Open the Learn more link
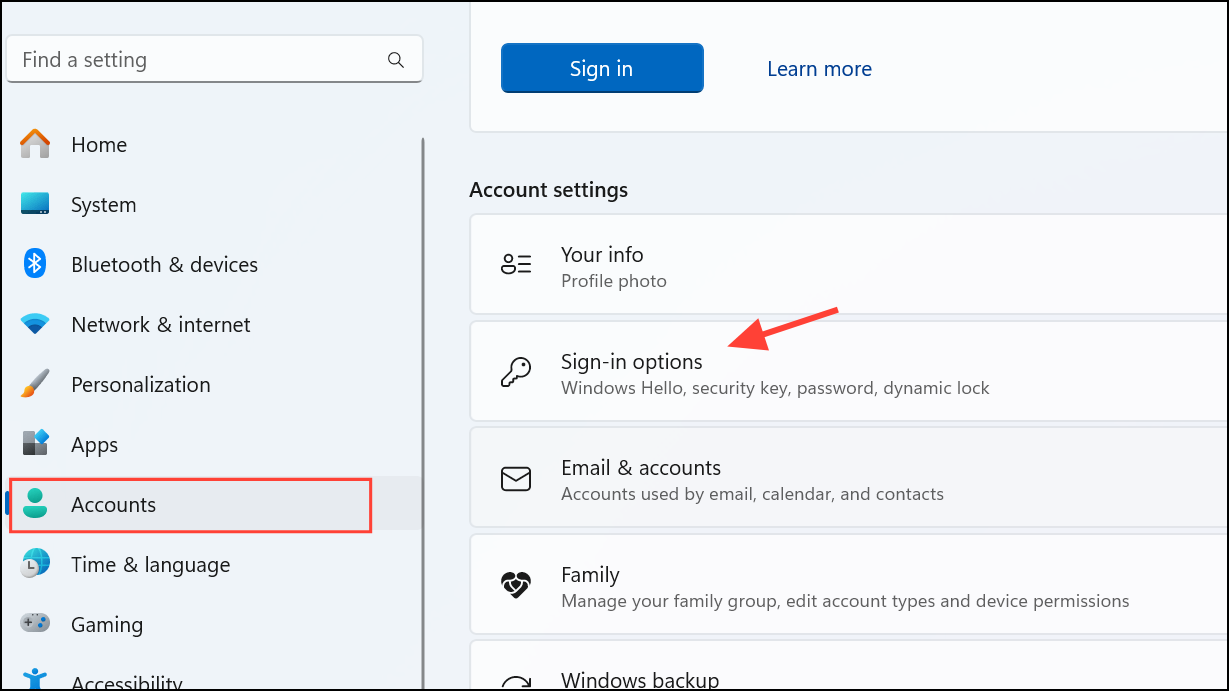Screen dimensions: 1229x691 pos(819,68)
